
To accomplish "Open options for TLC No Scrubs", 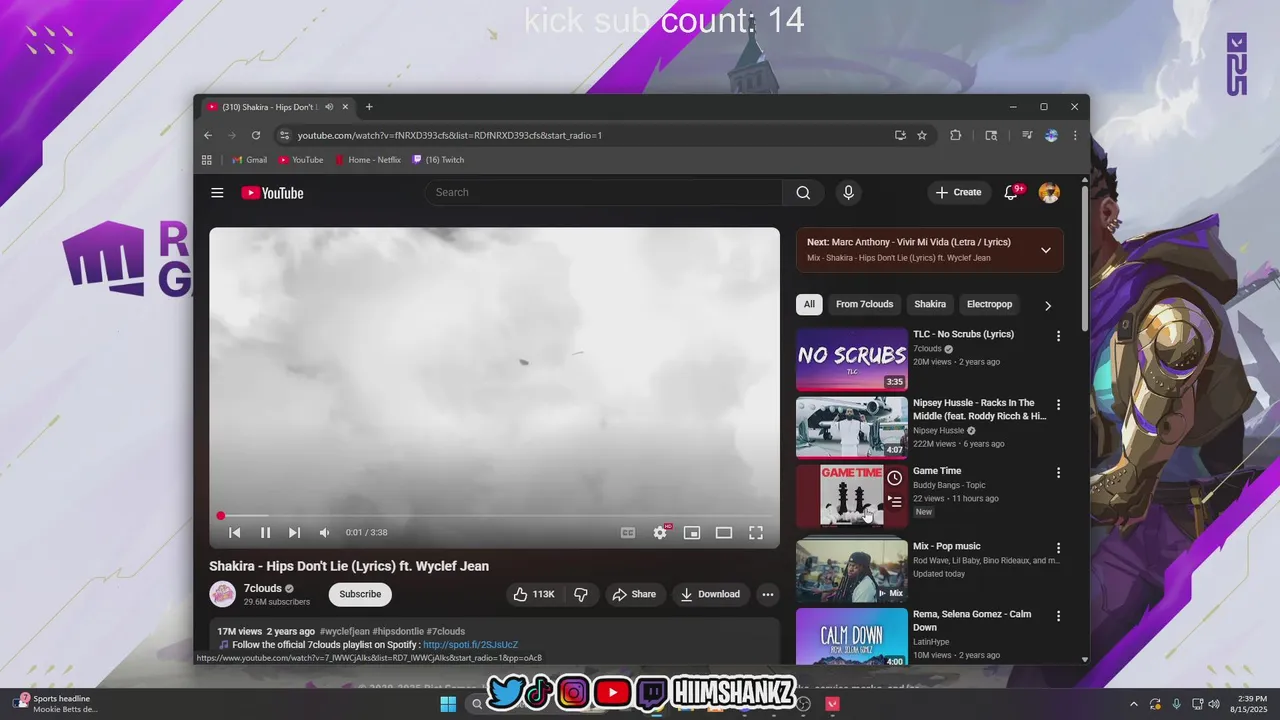I will (x=1058, y=336).
